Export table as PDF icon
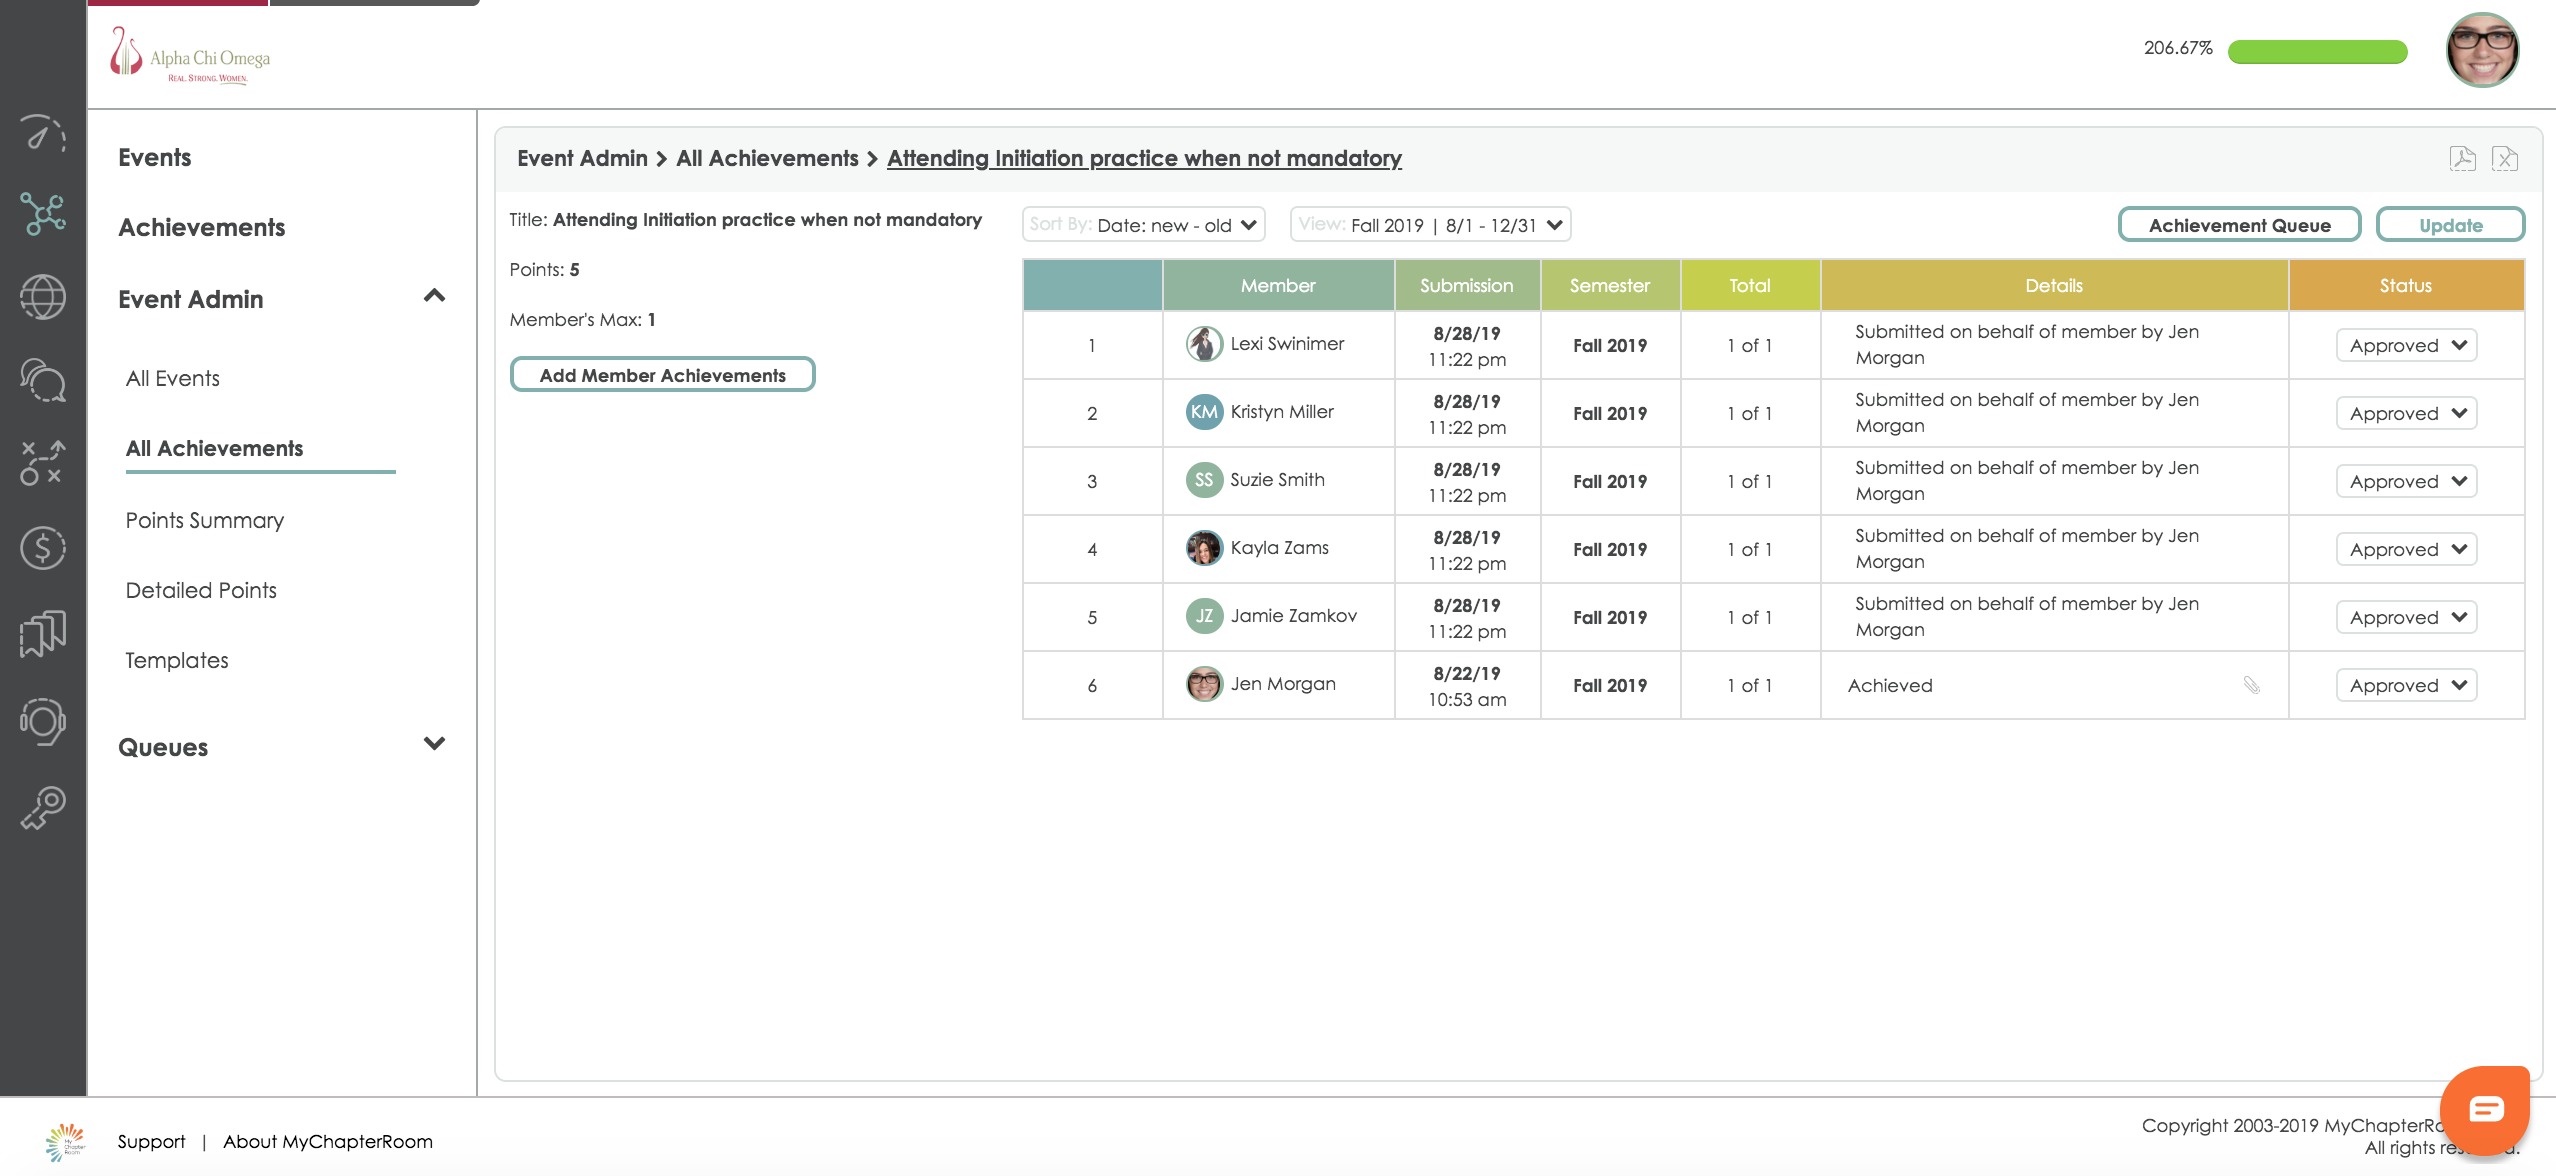 [2462, 158]
